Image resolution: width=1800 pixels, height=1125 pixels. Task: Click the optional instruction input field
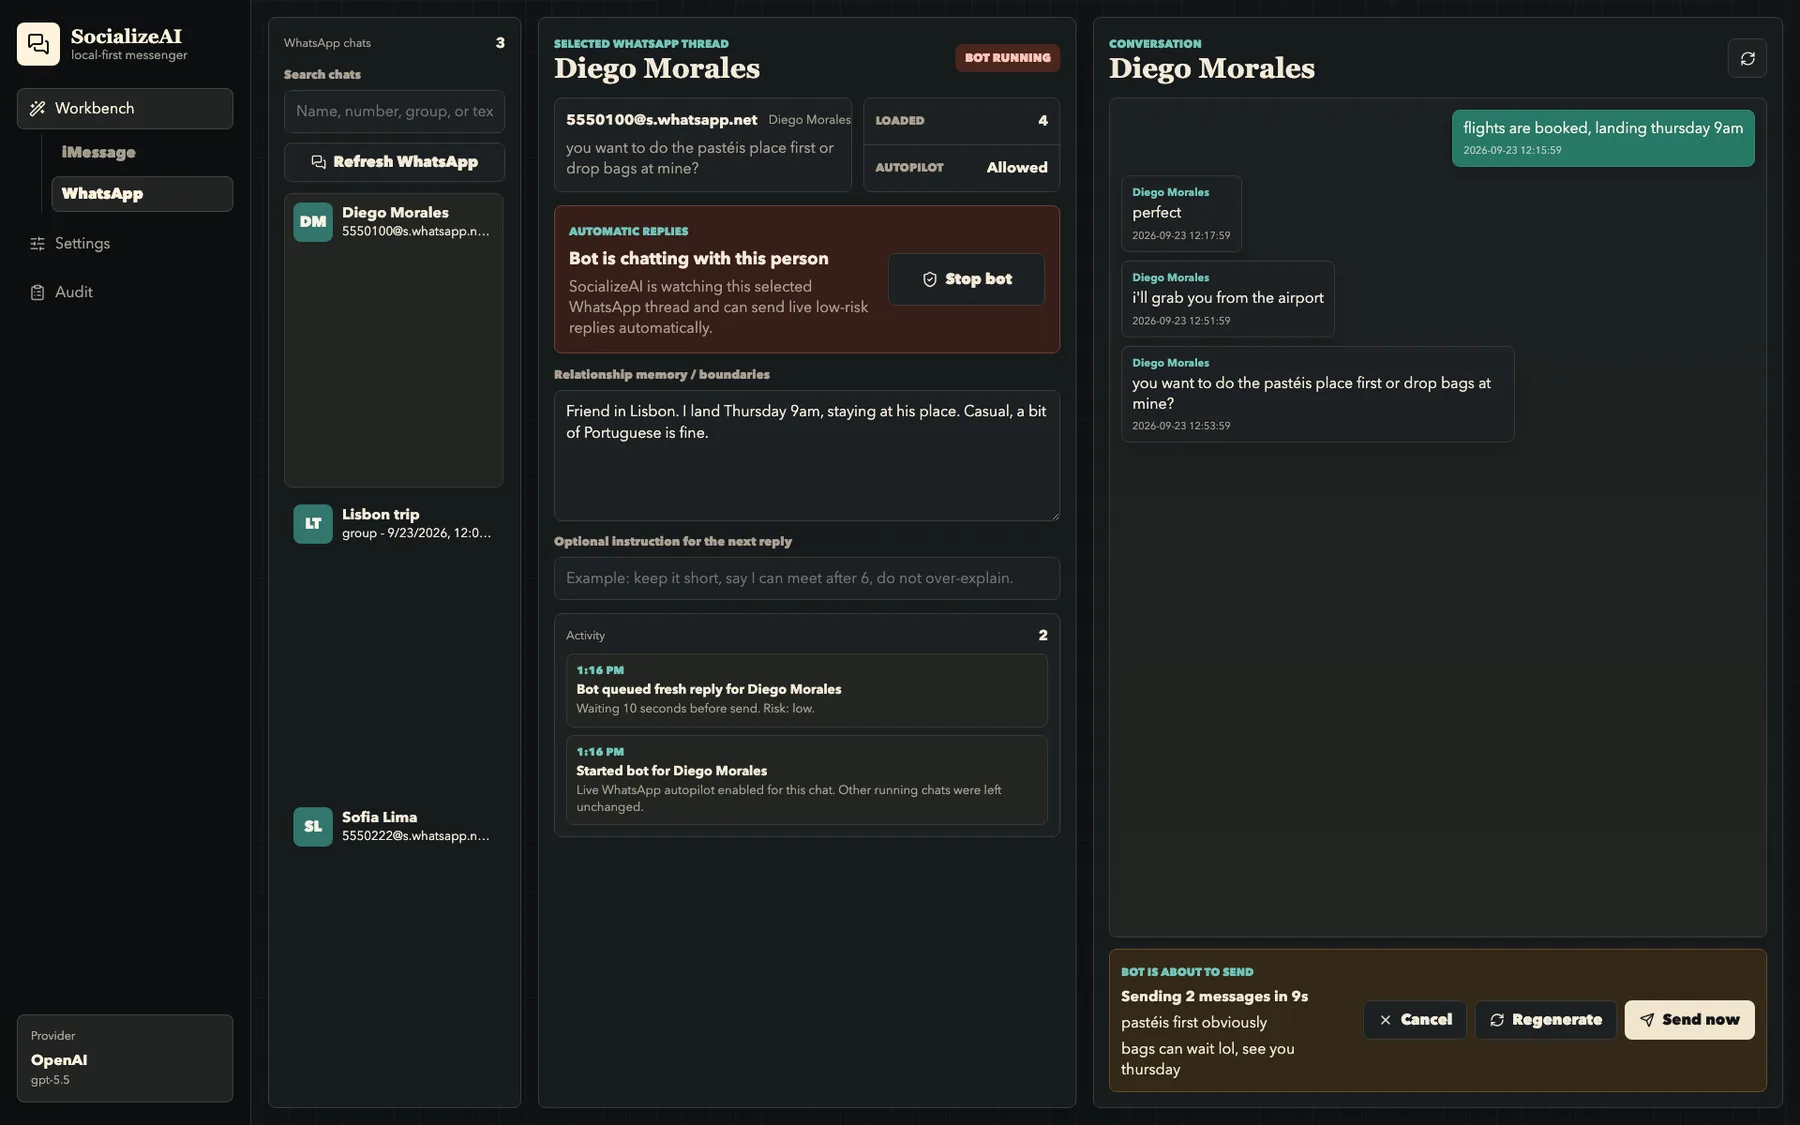click(x=807, y=578)
